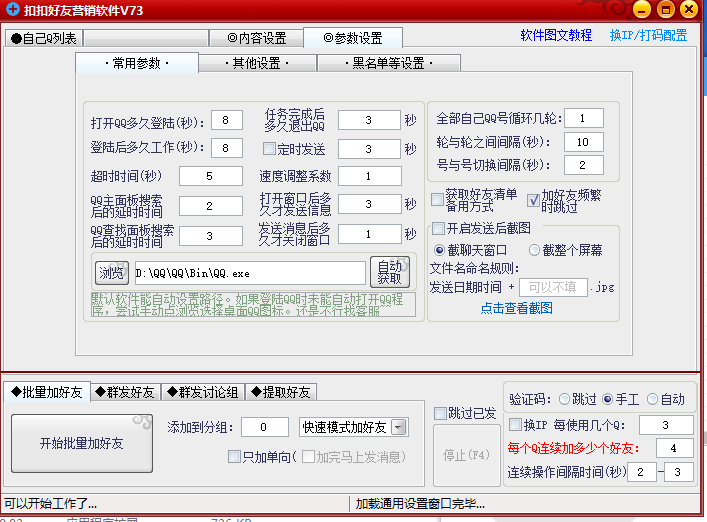Image resolution: width=707 pixels, height=522 pixels.
Task: Click the 可以不填 filename field
Action: tap(553, 287)
